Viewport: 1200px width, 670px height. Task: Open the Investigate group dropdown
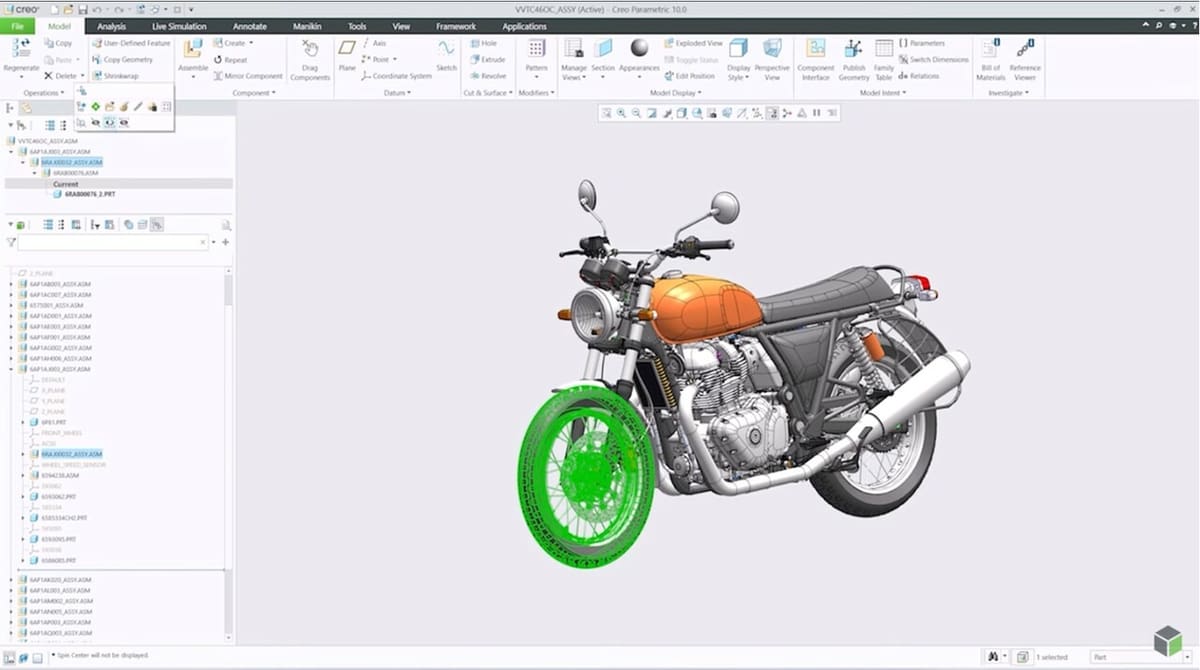(x=1008, y=93)
